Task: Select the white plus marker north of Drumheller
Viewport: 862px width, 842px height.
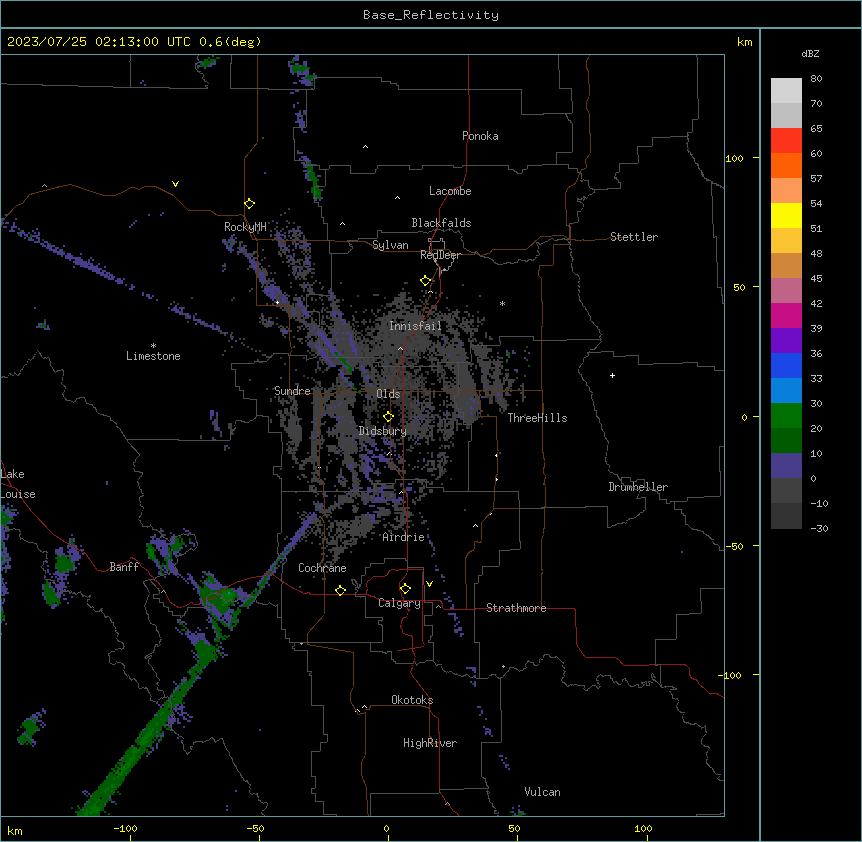Action: tap(612, 375)
